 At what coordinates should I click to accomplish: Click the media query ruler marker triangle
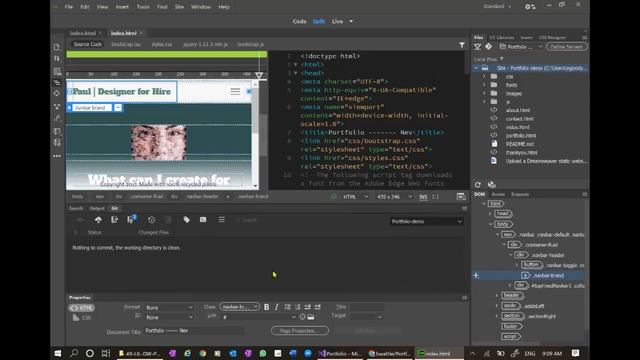(x=259, y=75)
